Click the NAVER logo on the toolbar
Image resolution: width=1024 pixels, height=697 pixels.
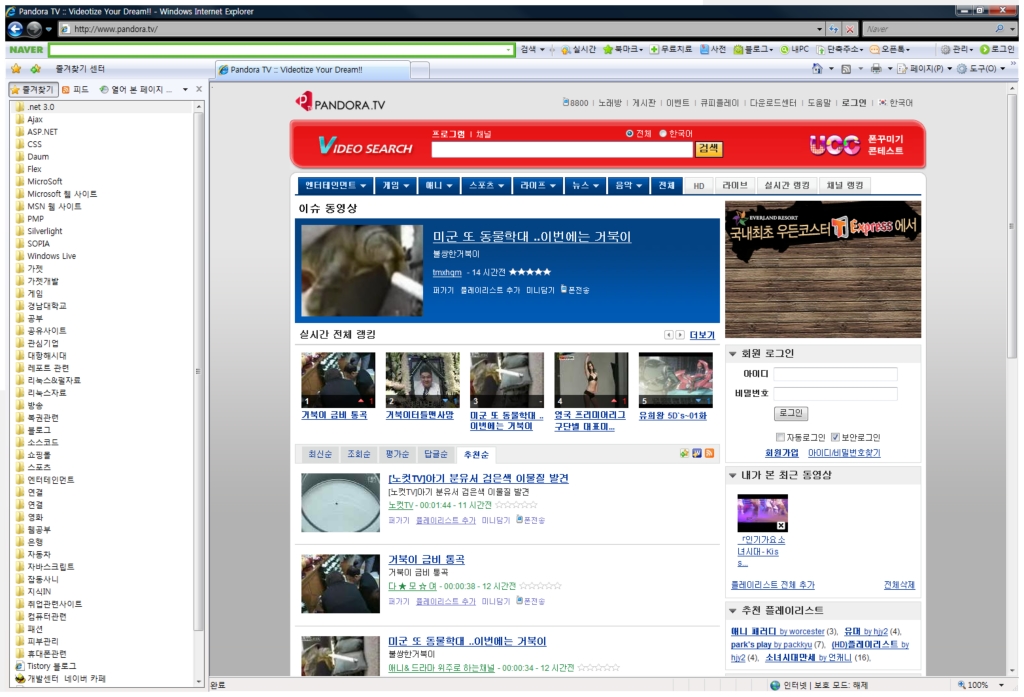pos(26,50)
